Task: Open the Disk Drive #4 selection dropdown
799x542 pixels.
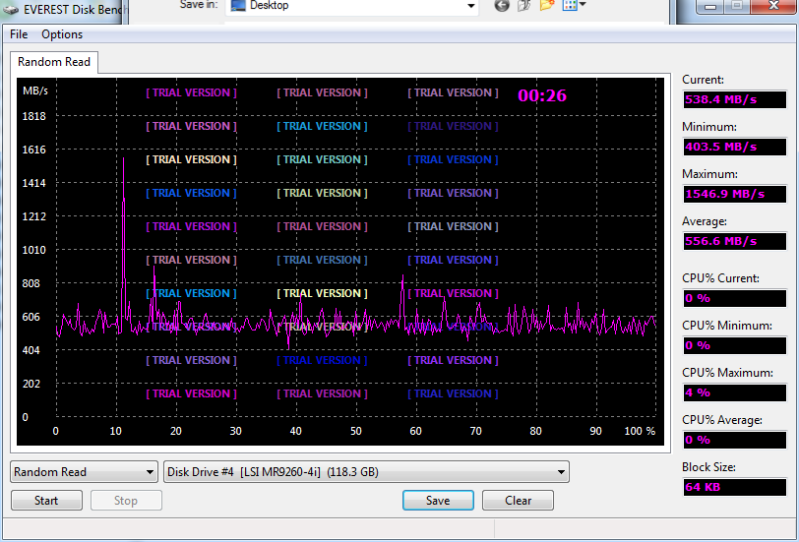Action: tap(366, 472)
